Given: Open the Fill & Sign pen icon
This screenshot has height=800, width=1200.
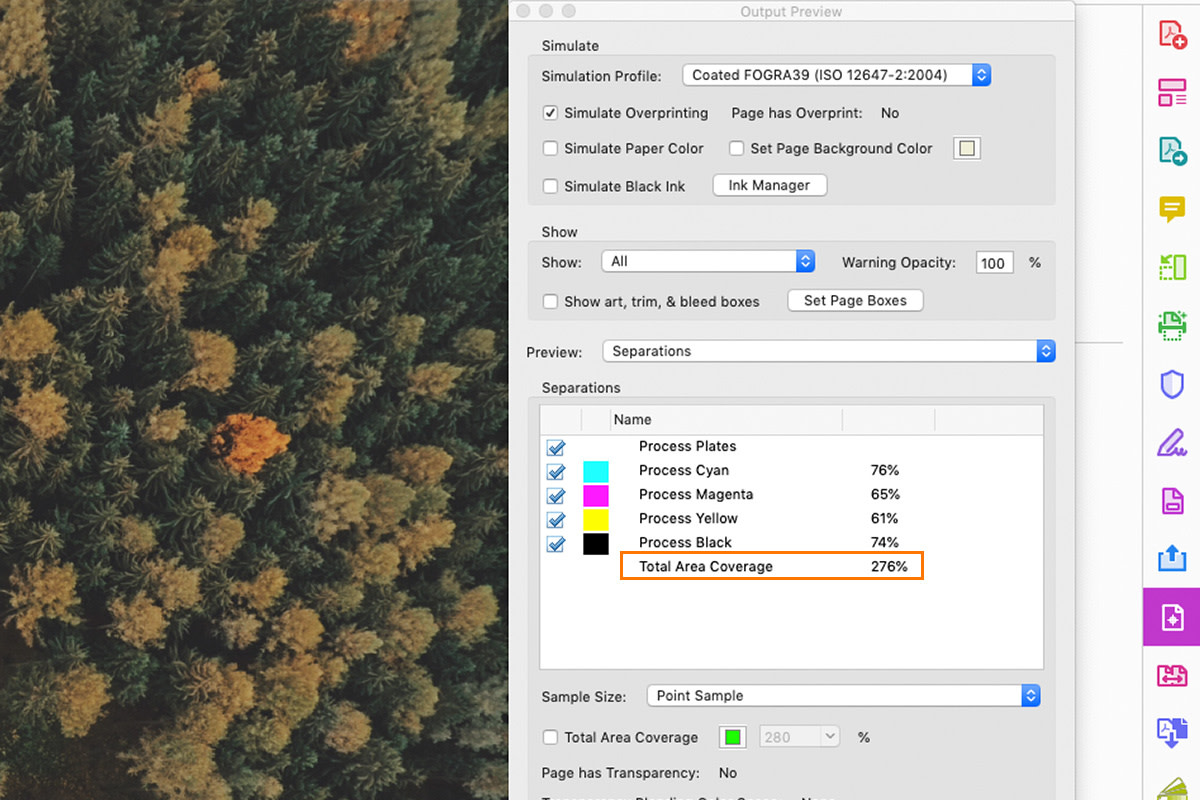Looking at the screenshot, I should click(x=1171, y=442).
